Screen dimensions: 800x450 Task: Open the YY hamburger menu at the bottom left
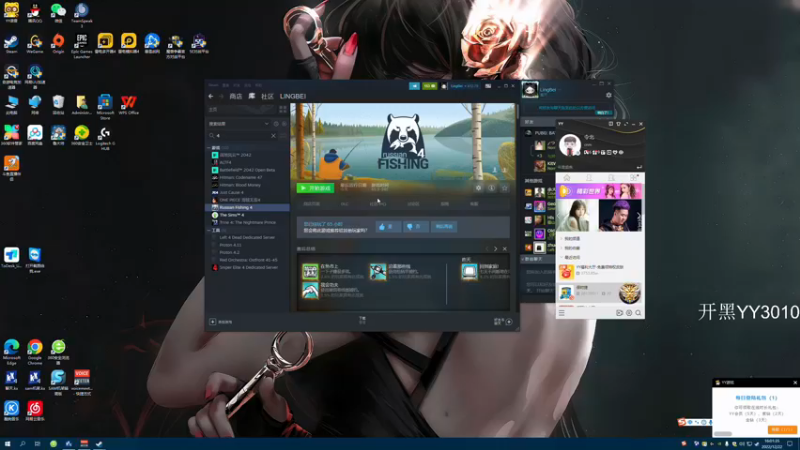click(562, 313)
